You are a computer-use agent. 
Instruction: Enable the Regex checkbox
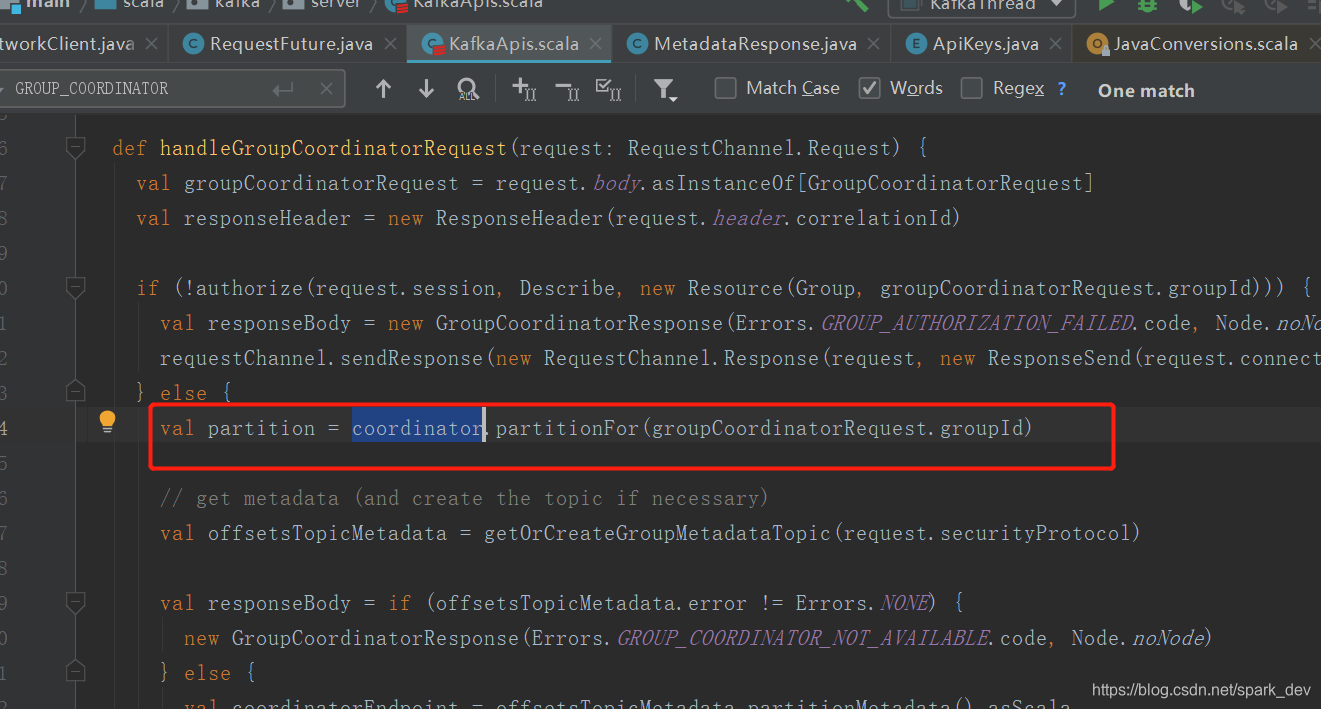pos(971,88)
